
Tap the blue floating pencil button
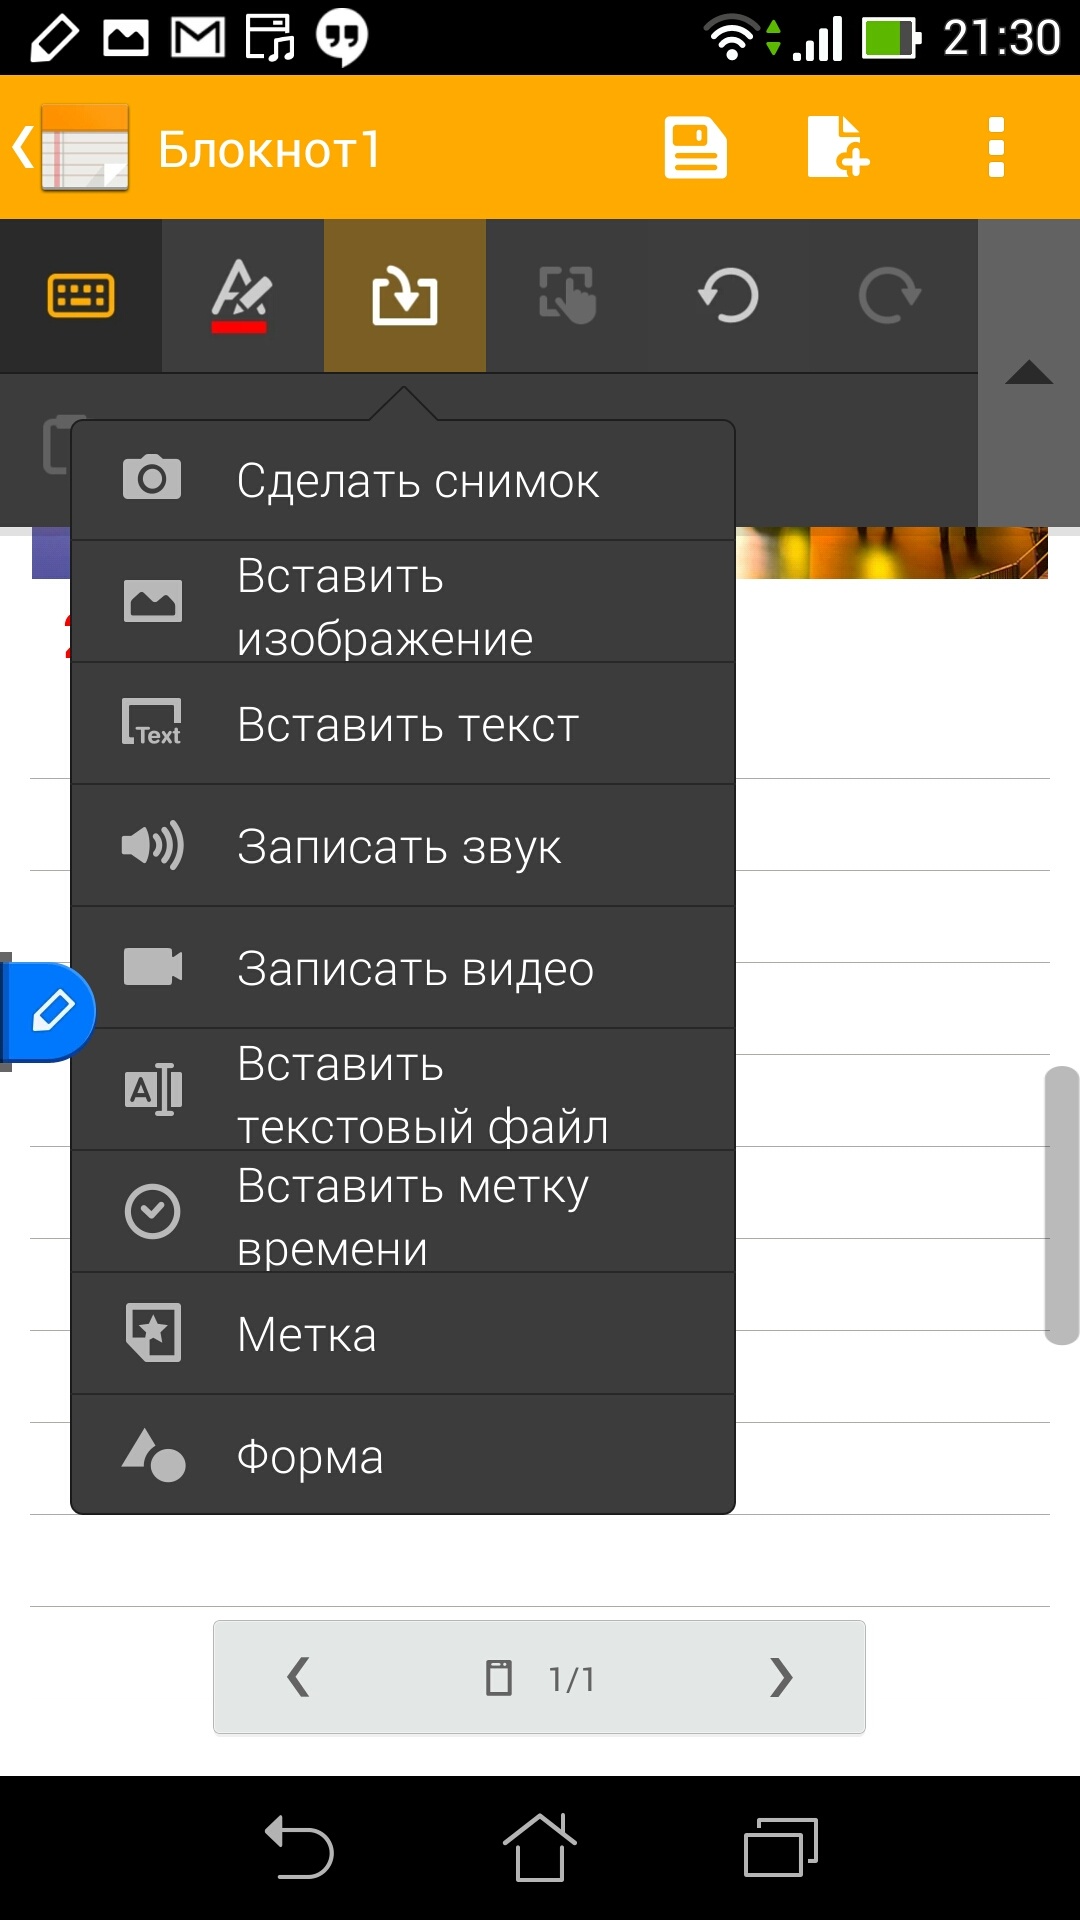pyautogui.click(x=50, y=1012)
